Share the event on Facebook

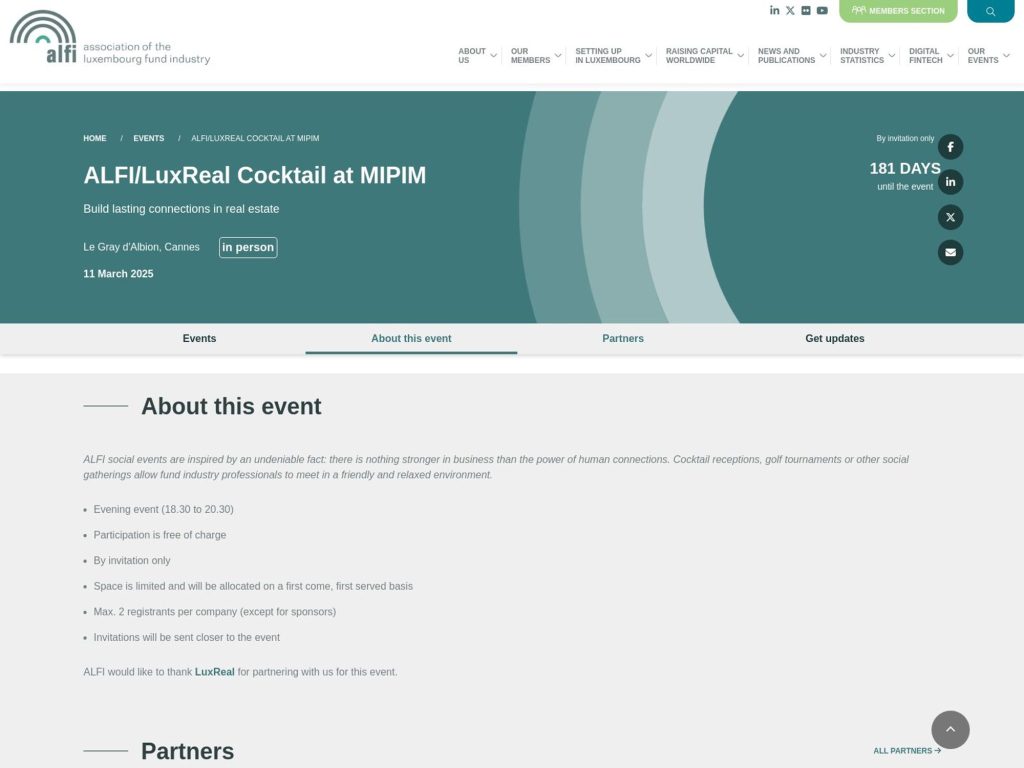click(949, 146)
